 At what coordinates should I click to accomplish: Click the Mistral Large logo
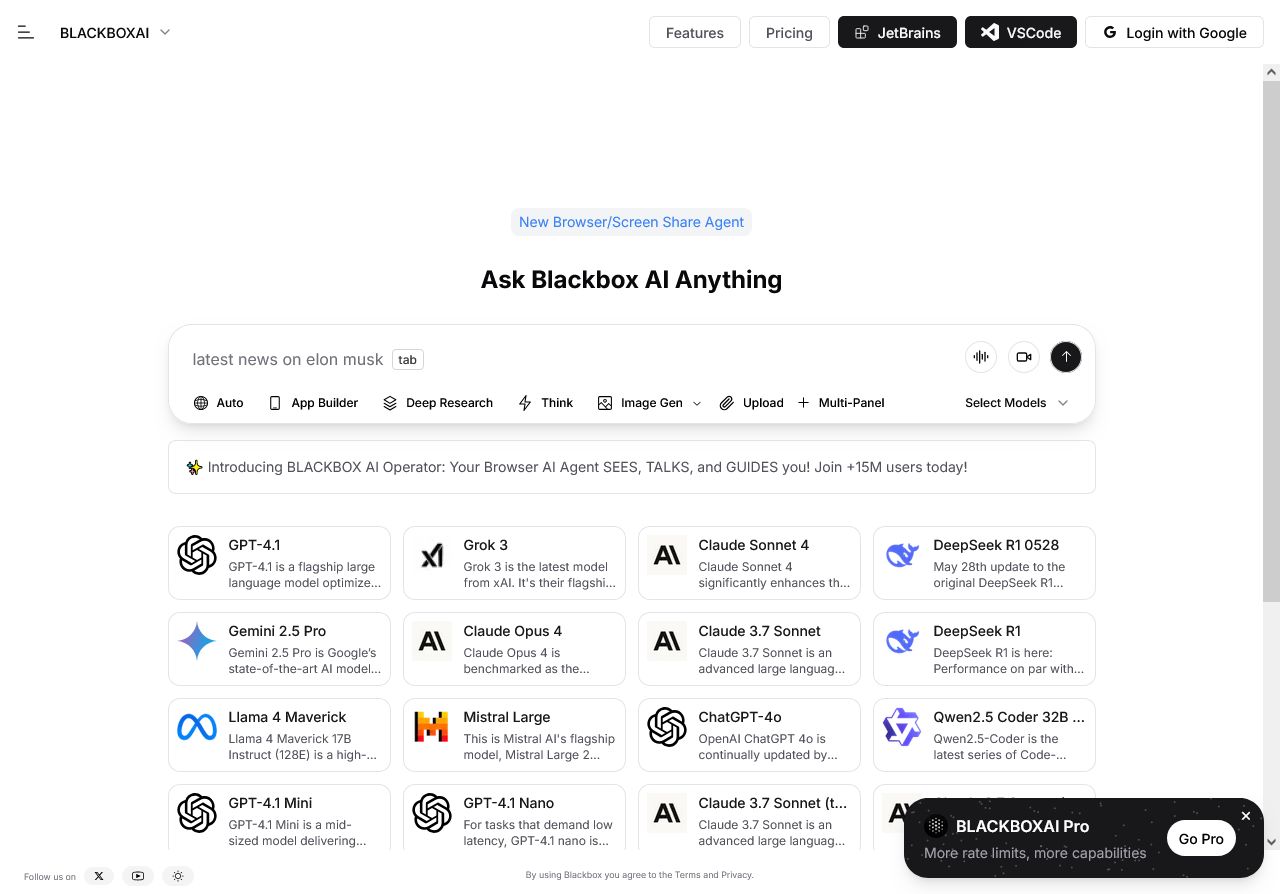point(432,727)
